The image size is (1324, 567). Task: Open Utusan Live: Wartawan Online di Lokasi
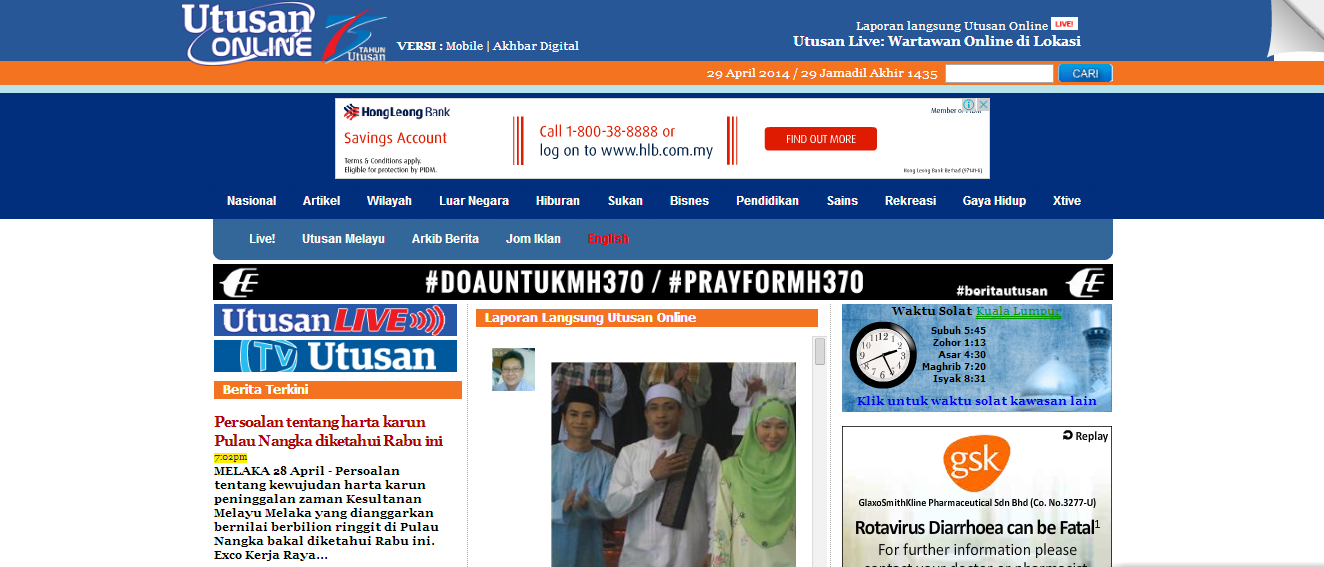point(937,42)
